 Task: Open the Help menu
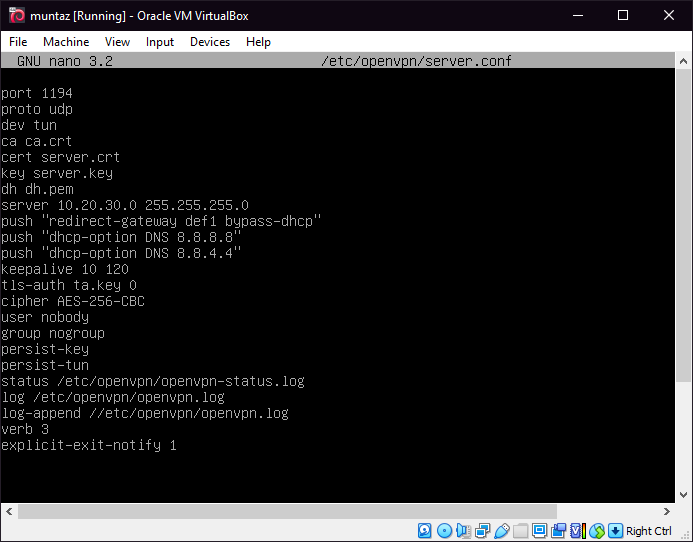tap(259, 42)
